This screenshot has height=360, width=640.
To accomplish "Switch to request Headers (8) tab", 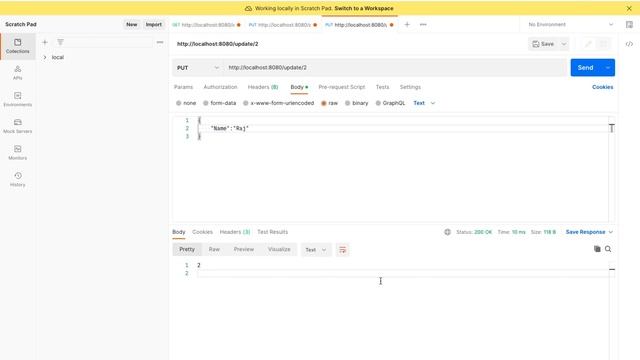I will [x=263, y=87].
